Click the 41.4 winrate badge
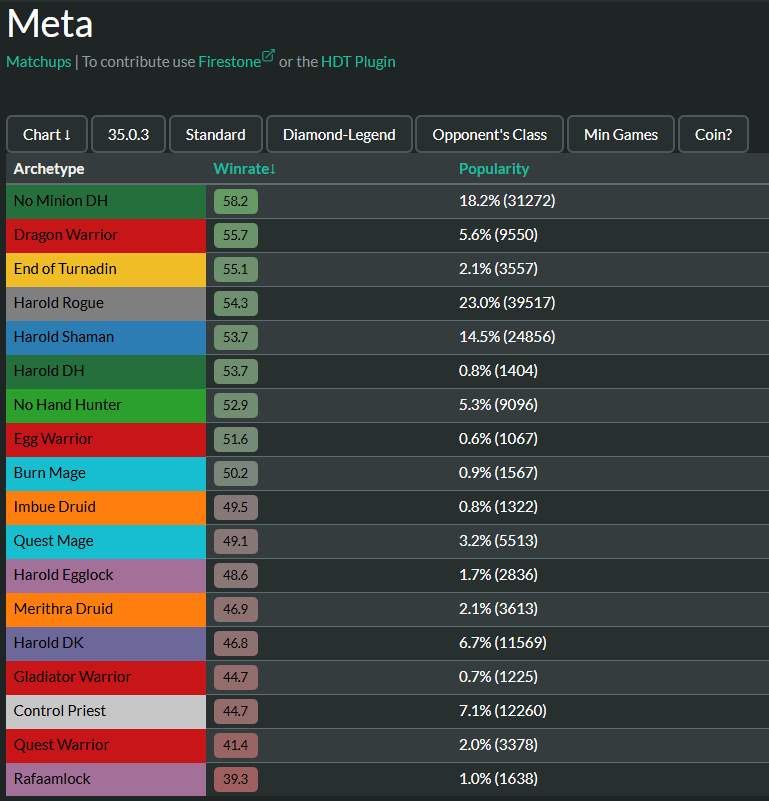The width and height of the screenshot is (769, 801). (x=236, y=745)
